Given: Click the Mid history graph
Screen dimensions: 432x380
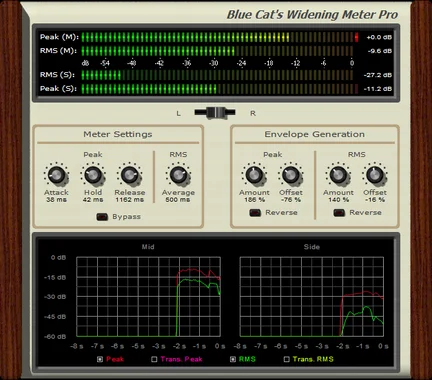Looking at the screenshot, I should point(148,296).
